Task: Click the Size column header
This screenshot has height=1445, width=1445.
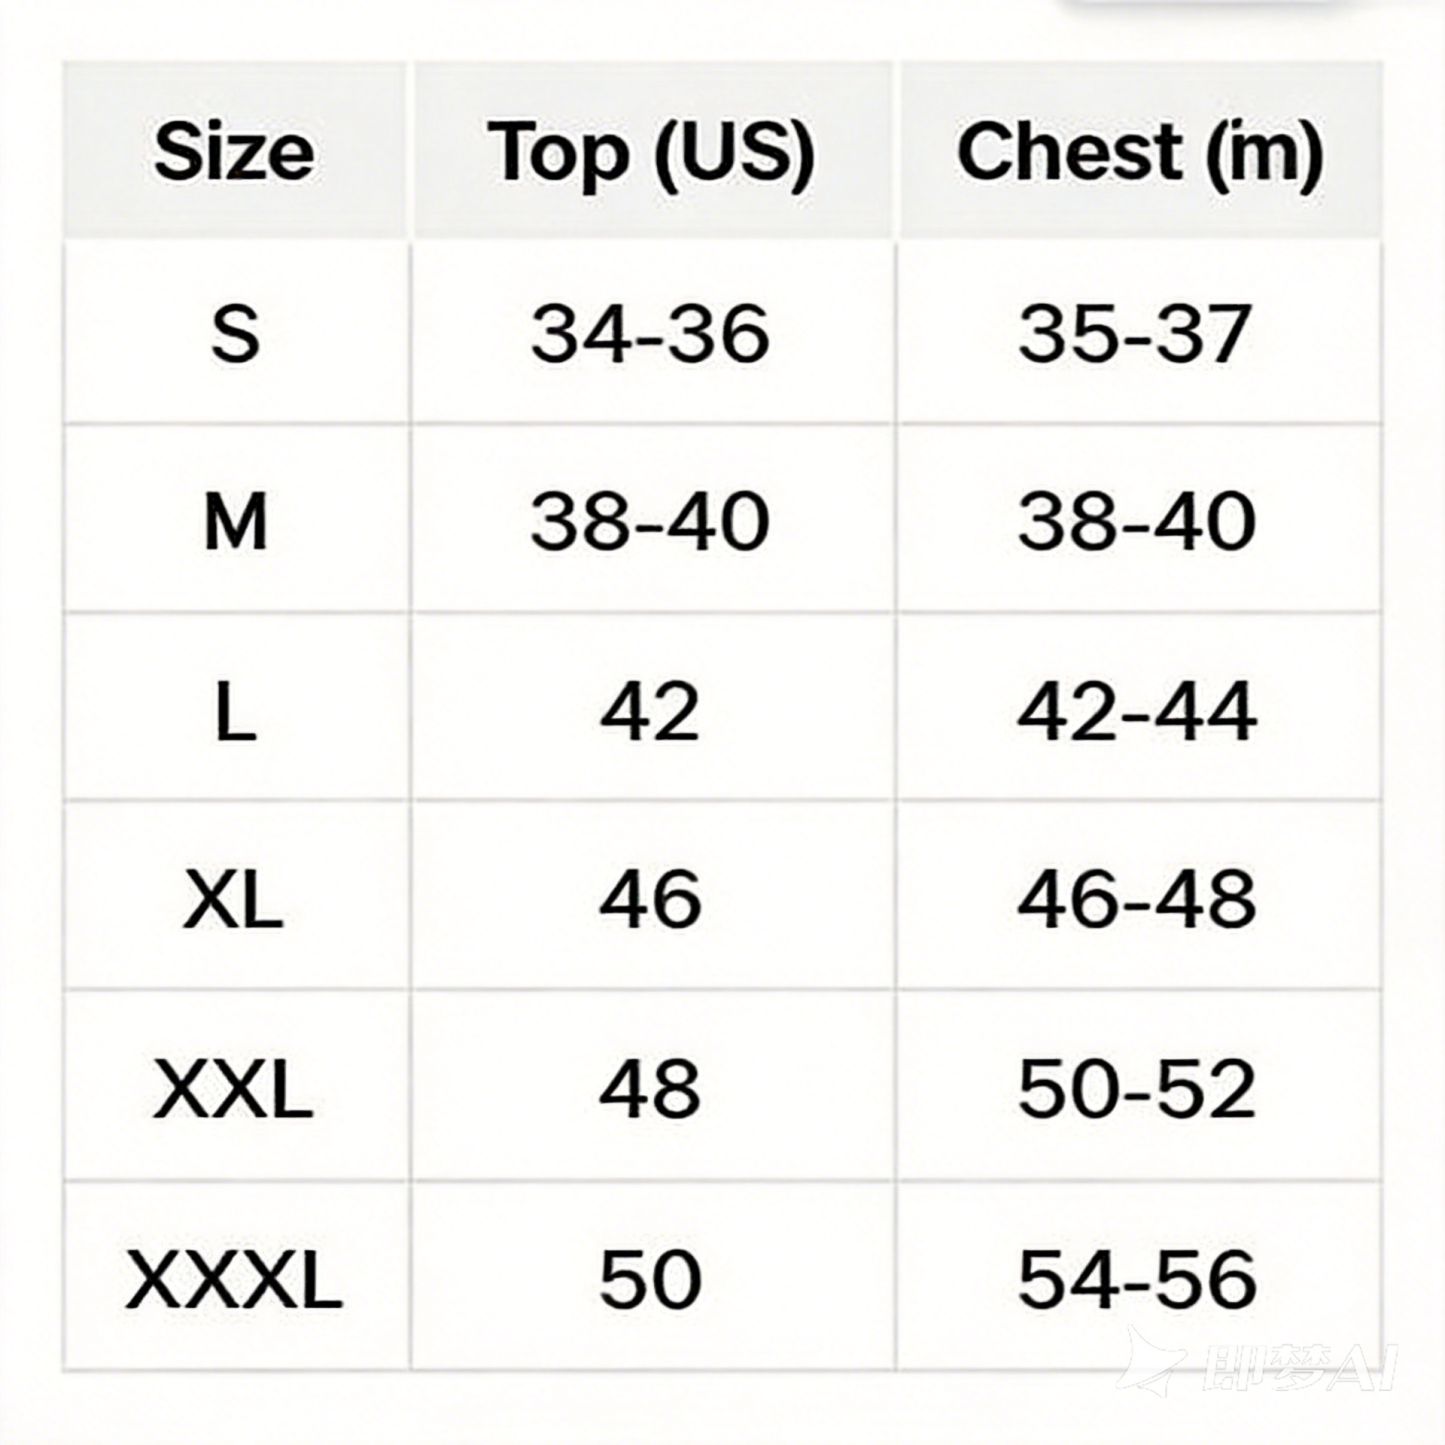Action: point(235,150)
